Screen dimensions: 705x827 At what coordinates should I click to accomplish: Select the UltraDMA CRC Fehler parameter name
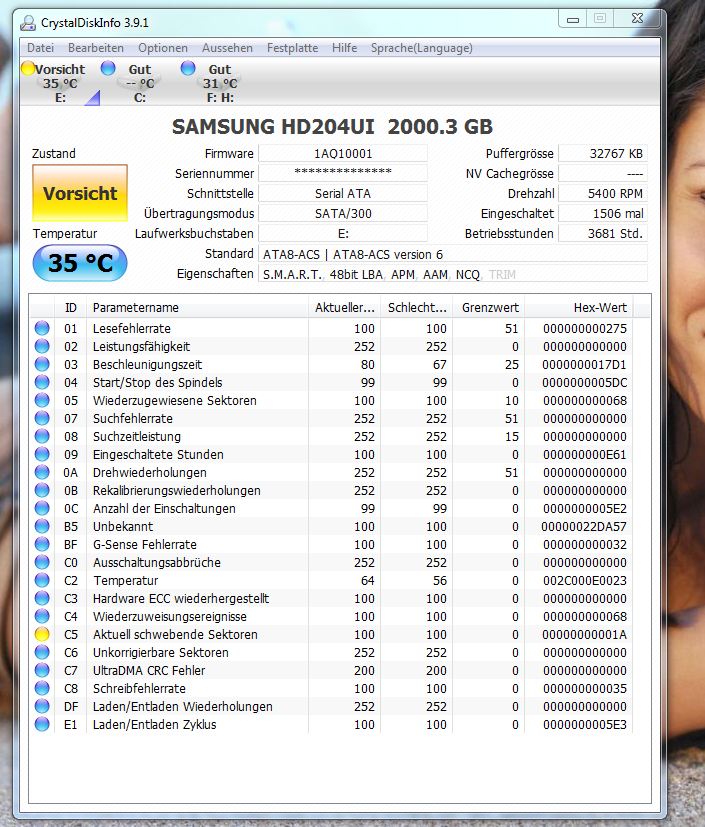[149, 670]
